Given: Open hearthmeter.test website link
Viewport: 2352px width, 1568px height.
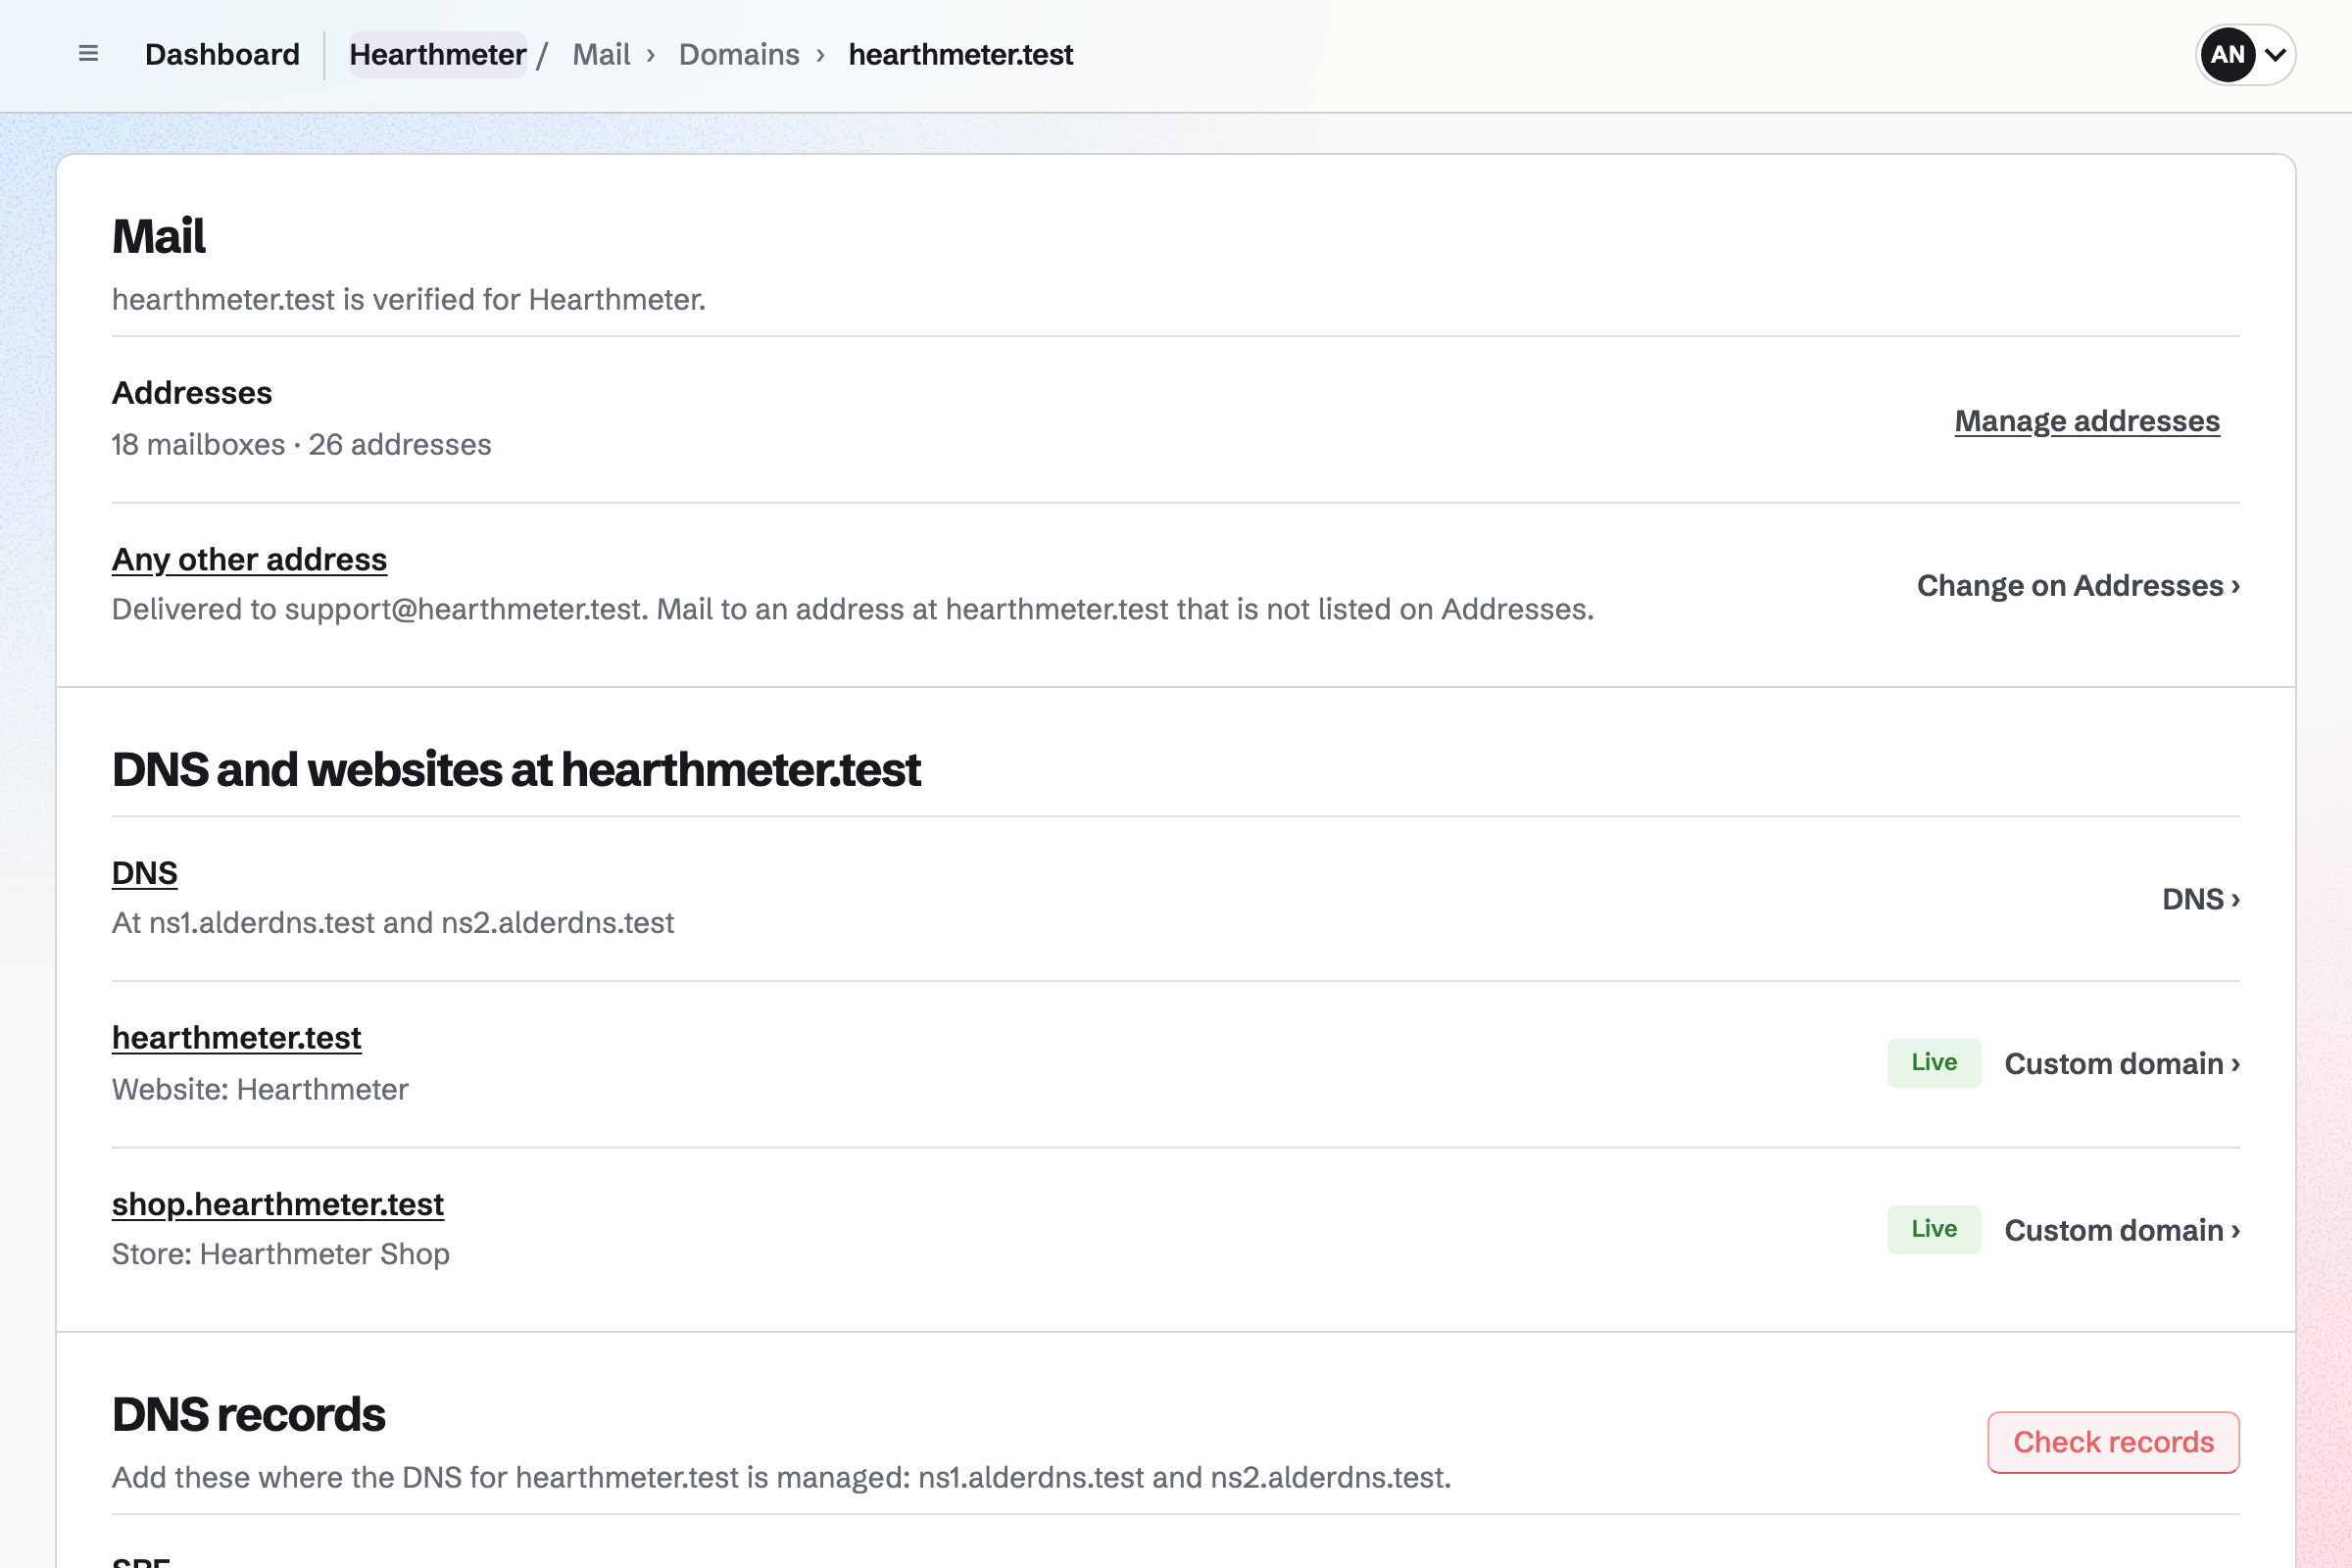Looking at the screenshot, I should 236,1038.
